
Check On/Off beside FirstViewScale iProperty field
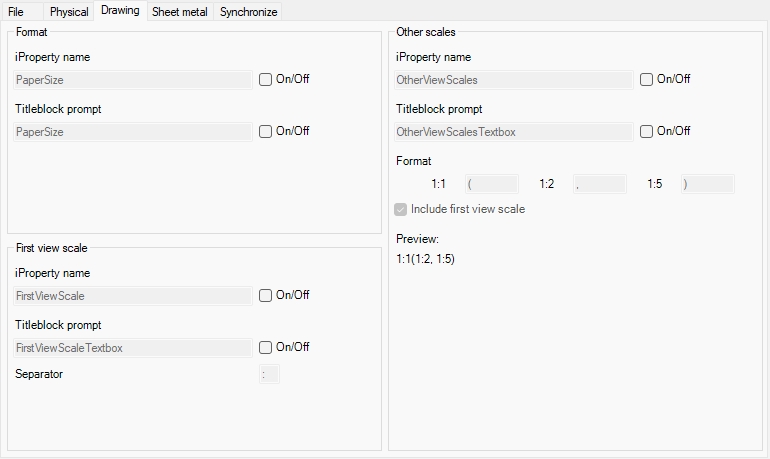pyautogui.click(x=266, y=296)
